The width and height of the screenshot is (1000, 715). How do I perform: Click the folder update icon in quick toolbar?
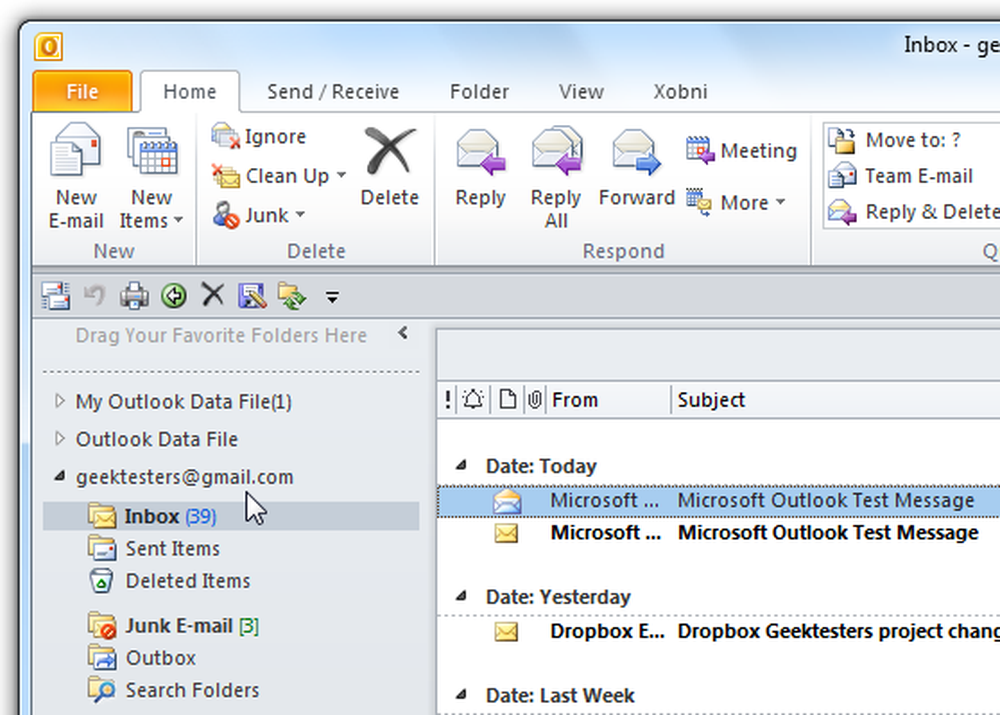pyautogui.click(x=291, y=296)
